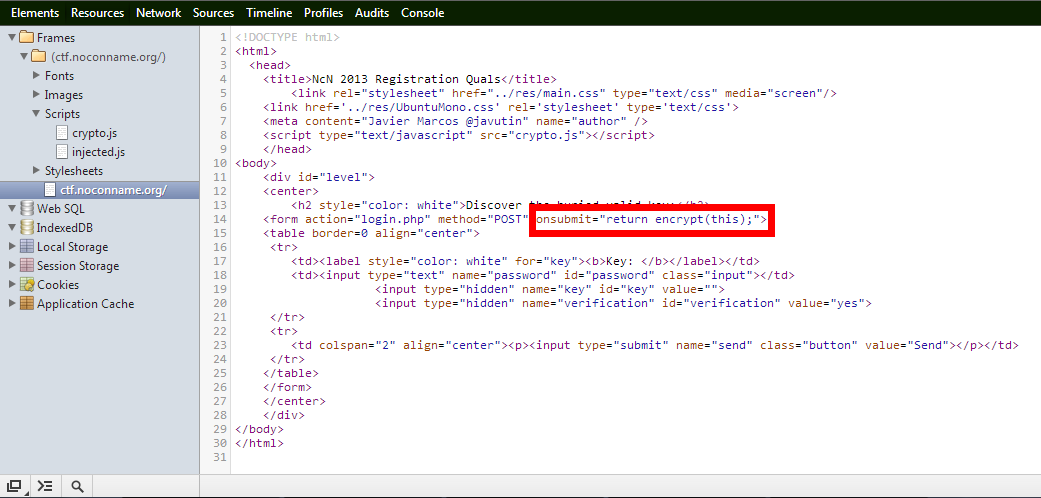The width and height of the screenshot is (1041, 498).
Task: Collapse the IndexedDB node
Action: tap(11, 228)
